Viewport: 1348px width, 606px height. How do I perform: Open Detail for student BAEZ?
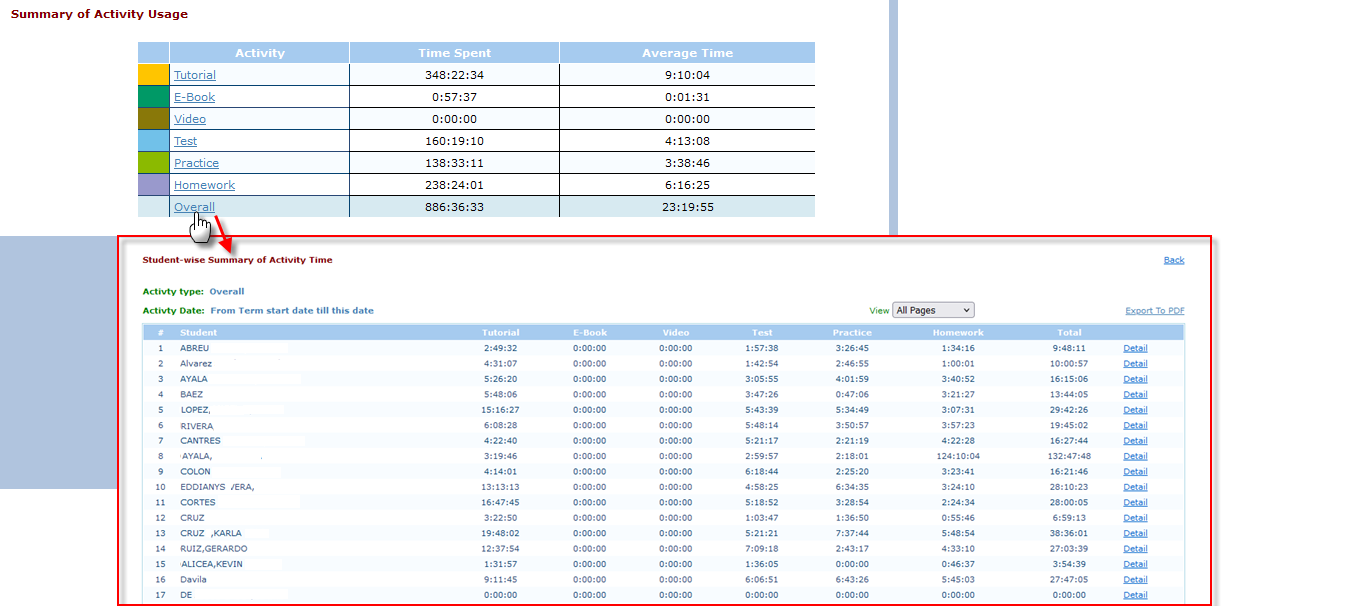1135,394
